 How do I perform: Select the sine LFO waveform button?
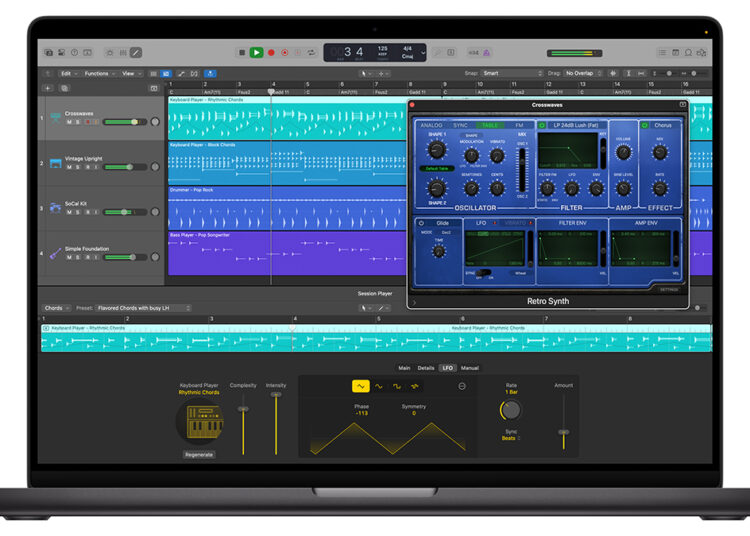click(x=379, y=386)
